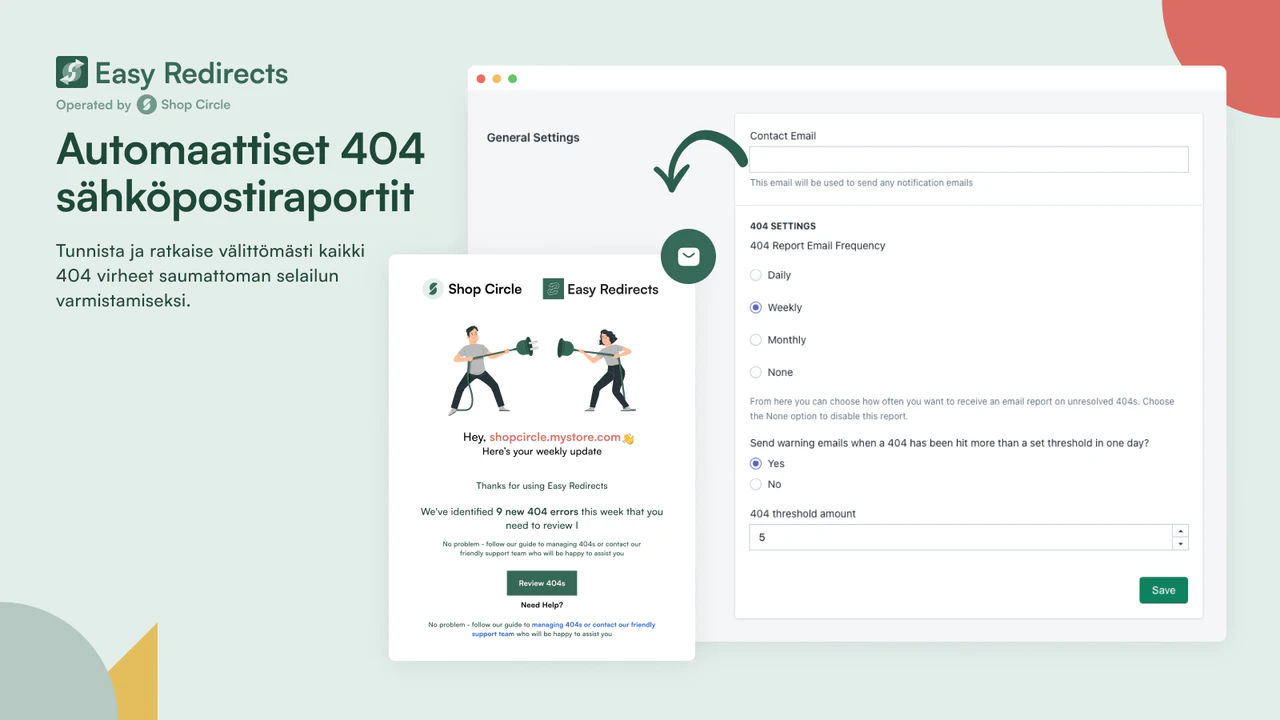Click the contact email helper text
The width and height of the screenshot is (1280, 720).
[x=861, y=183]
